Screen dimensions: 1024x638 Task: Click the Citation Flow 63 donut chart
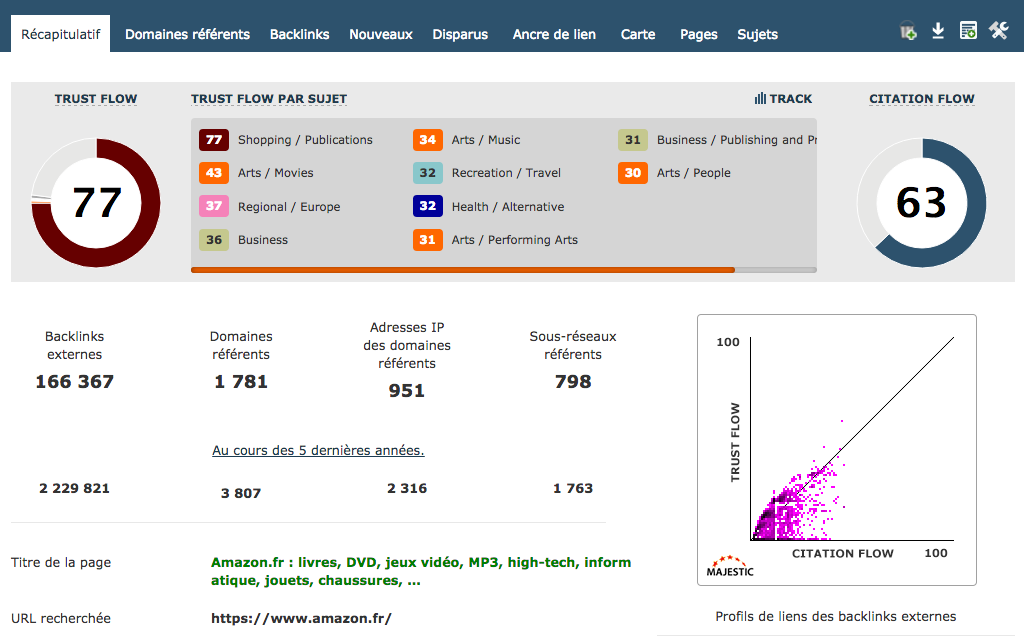click(x=921, y=202)
